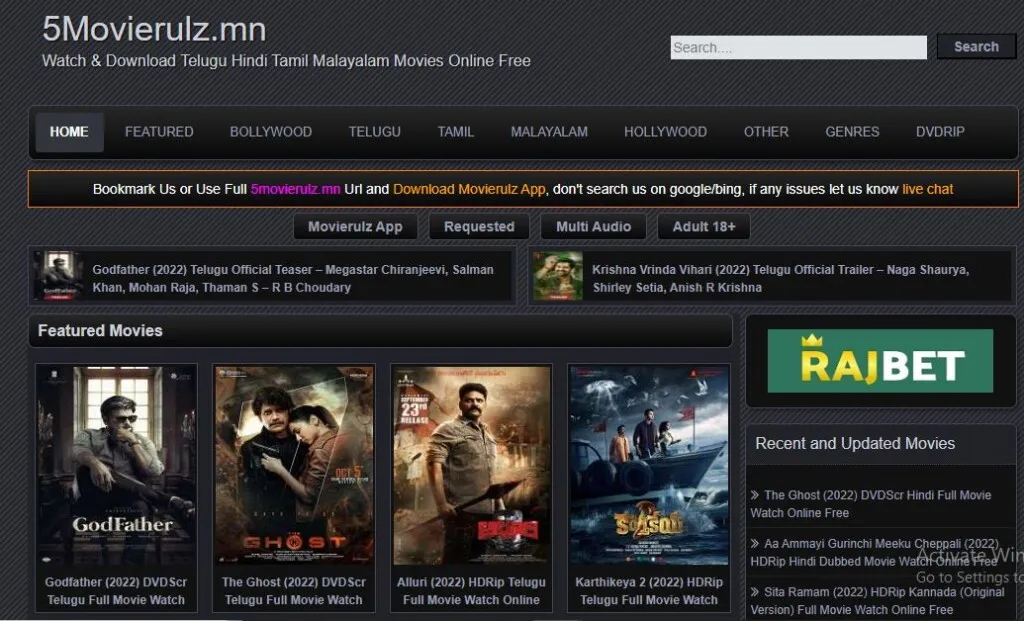Open the Adult 18+ section

click(701, 226)
